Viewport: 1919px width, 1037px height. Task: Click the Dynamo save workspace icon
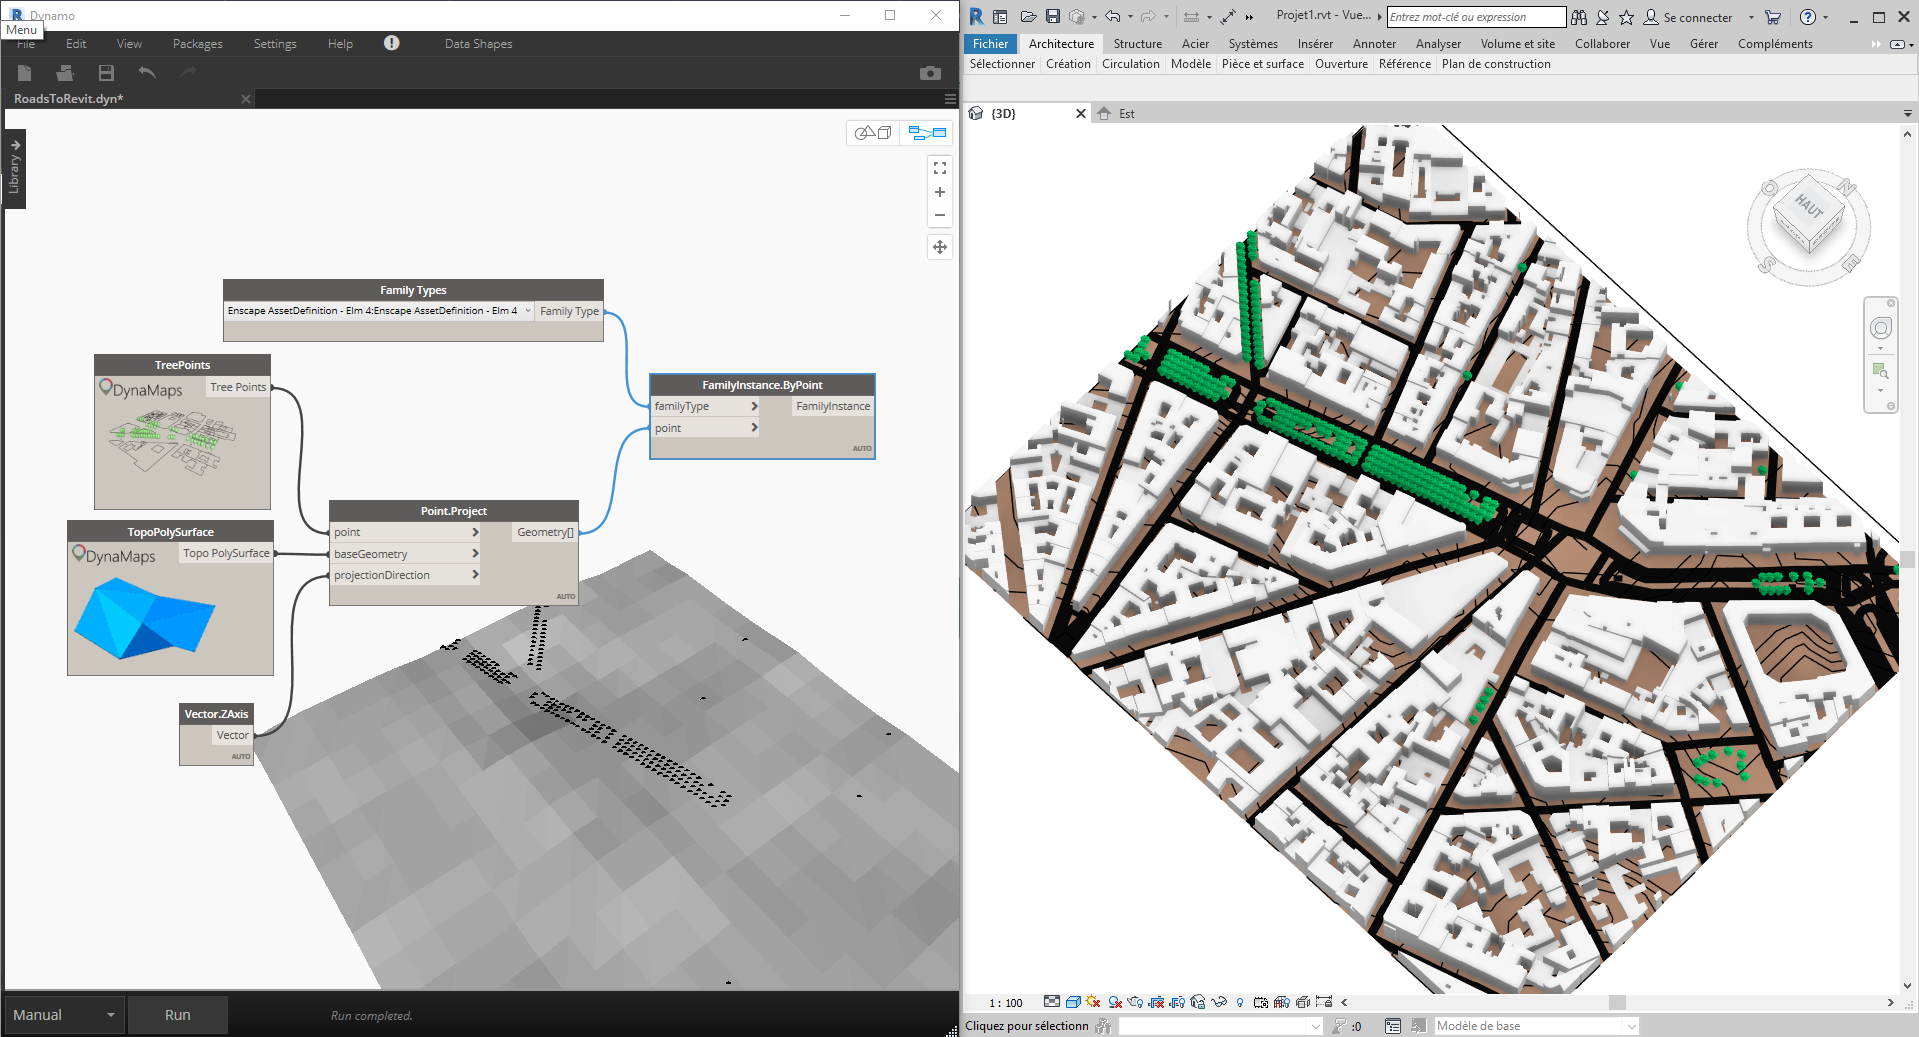(x=106, y=73)
